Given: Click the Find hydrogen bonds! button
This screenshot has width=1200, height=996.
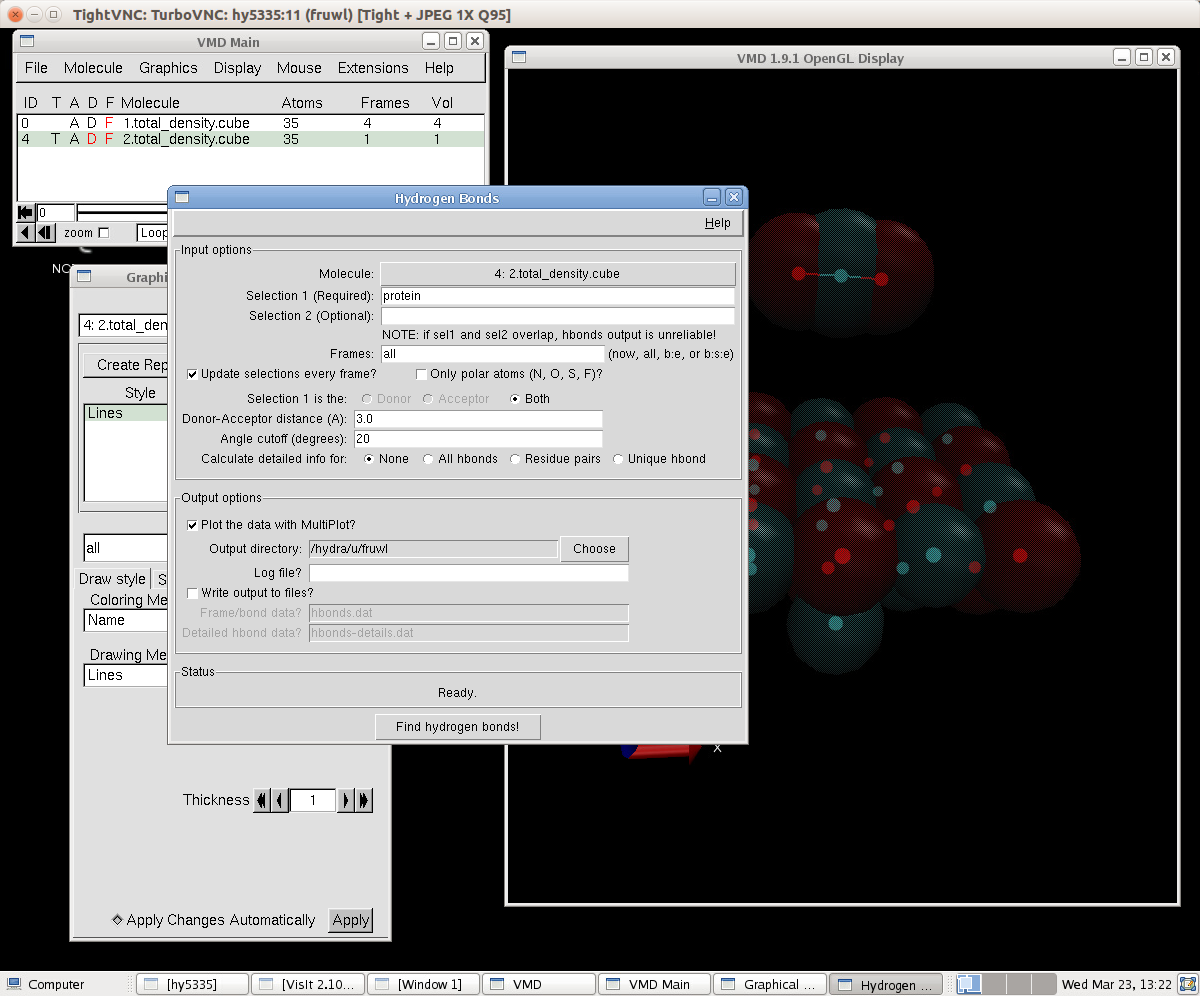Looking at the screenshot, I should pos(457,727).
